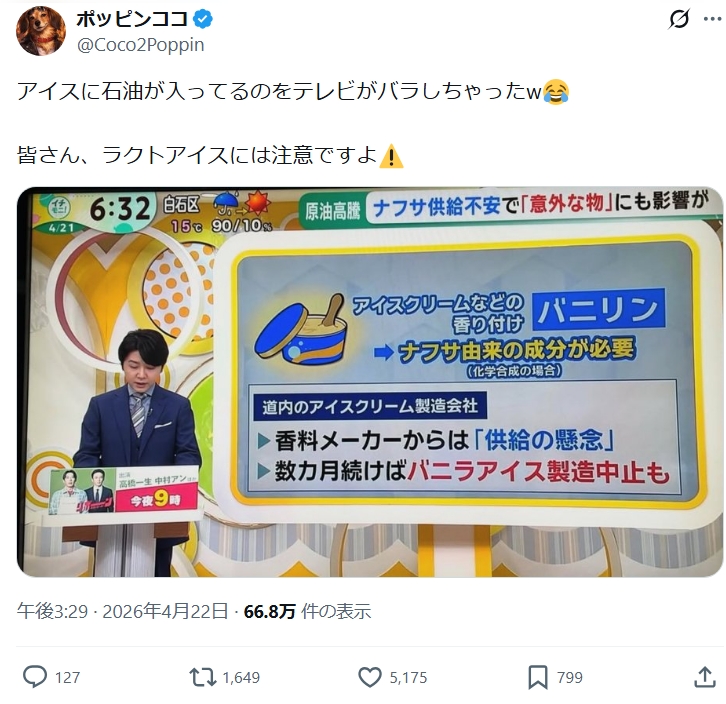The height and width of the screenshot is (704, 726).
Task: Click the @Coco2Poppin handle
Action: click(x=140, y=45)
